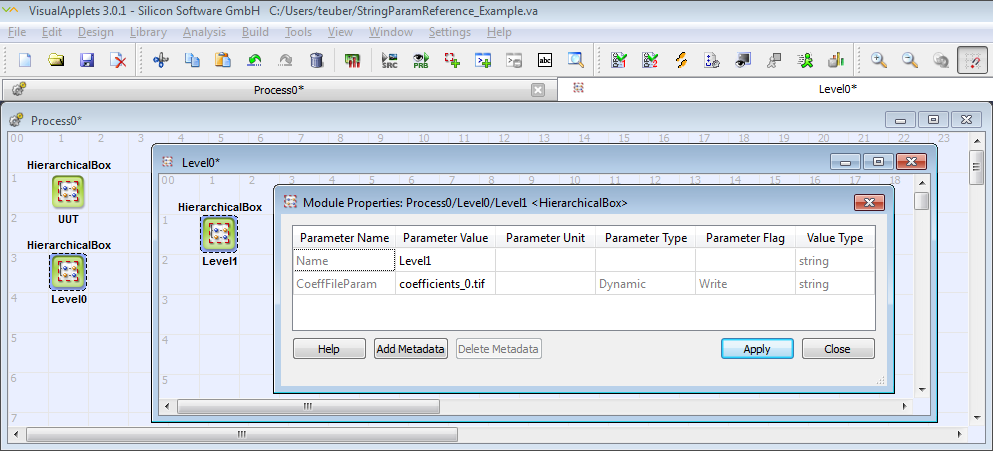
Task: Select the Level1 HierarchicalBox module
Action: click(x=219, y=235)
